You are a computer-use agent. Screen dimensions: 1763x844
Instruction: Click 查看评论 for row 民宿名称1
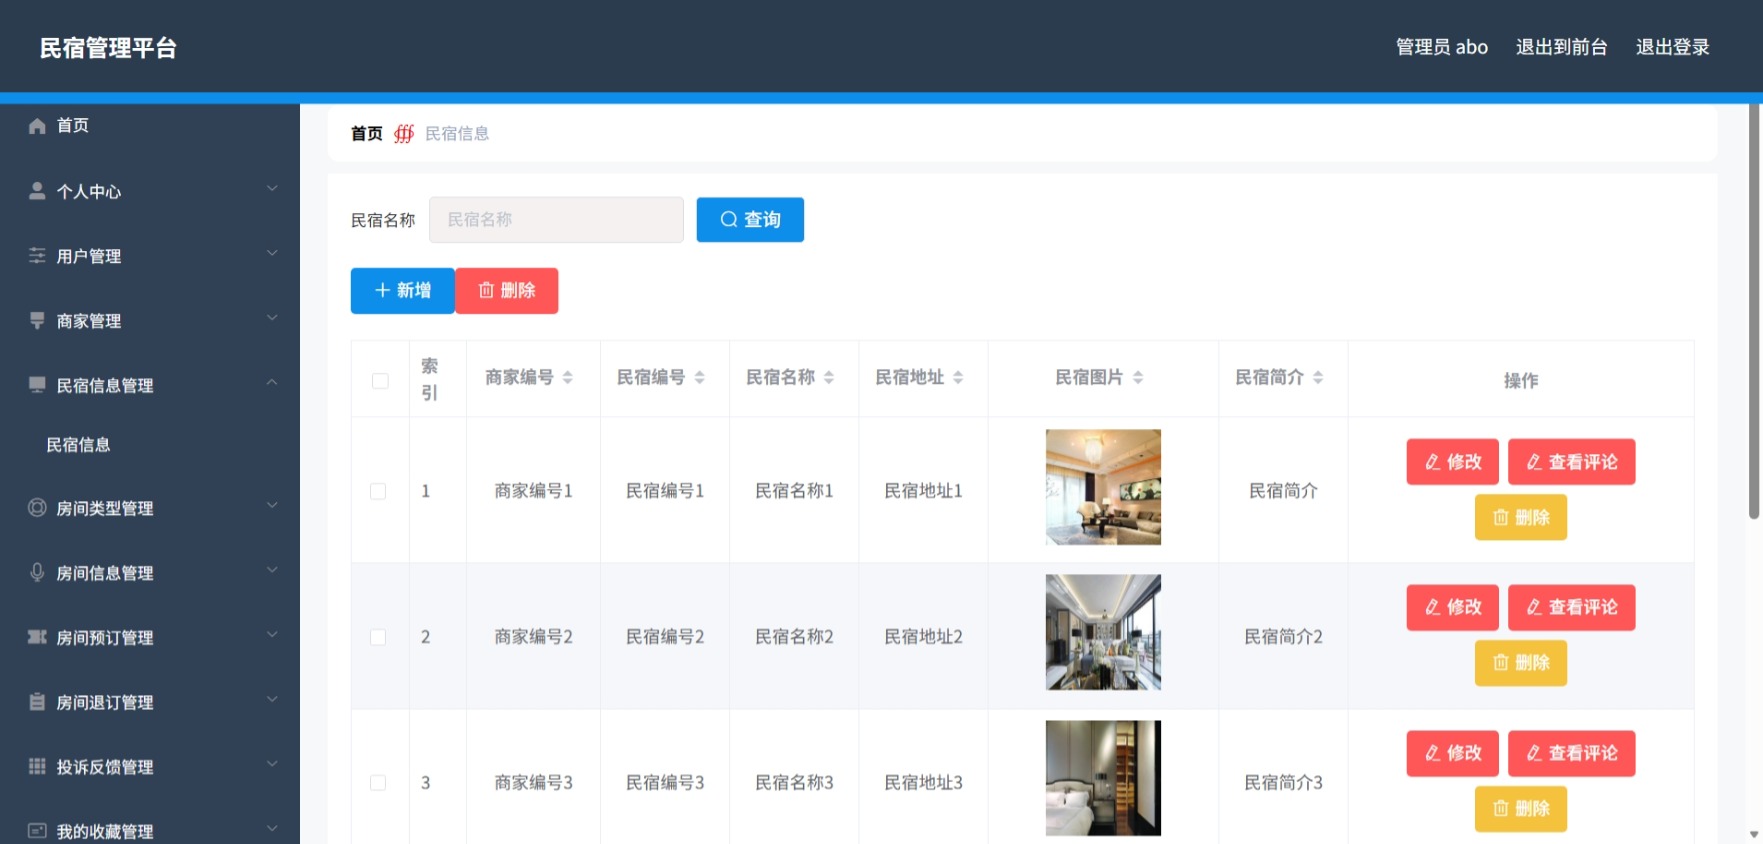[1571, 462]
